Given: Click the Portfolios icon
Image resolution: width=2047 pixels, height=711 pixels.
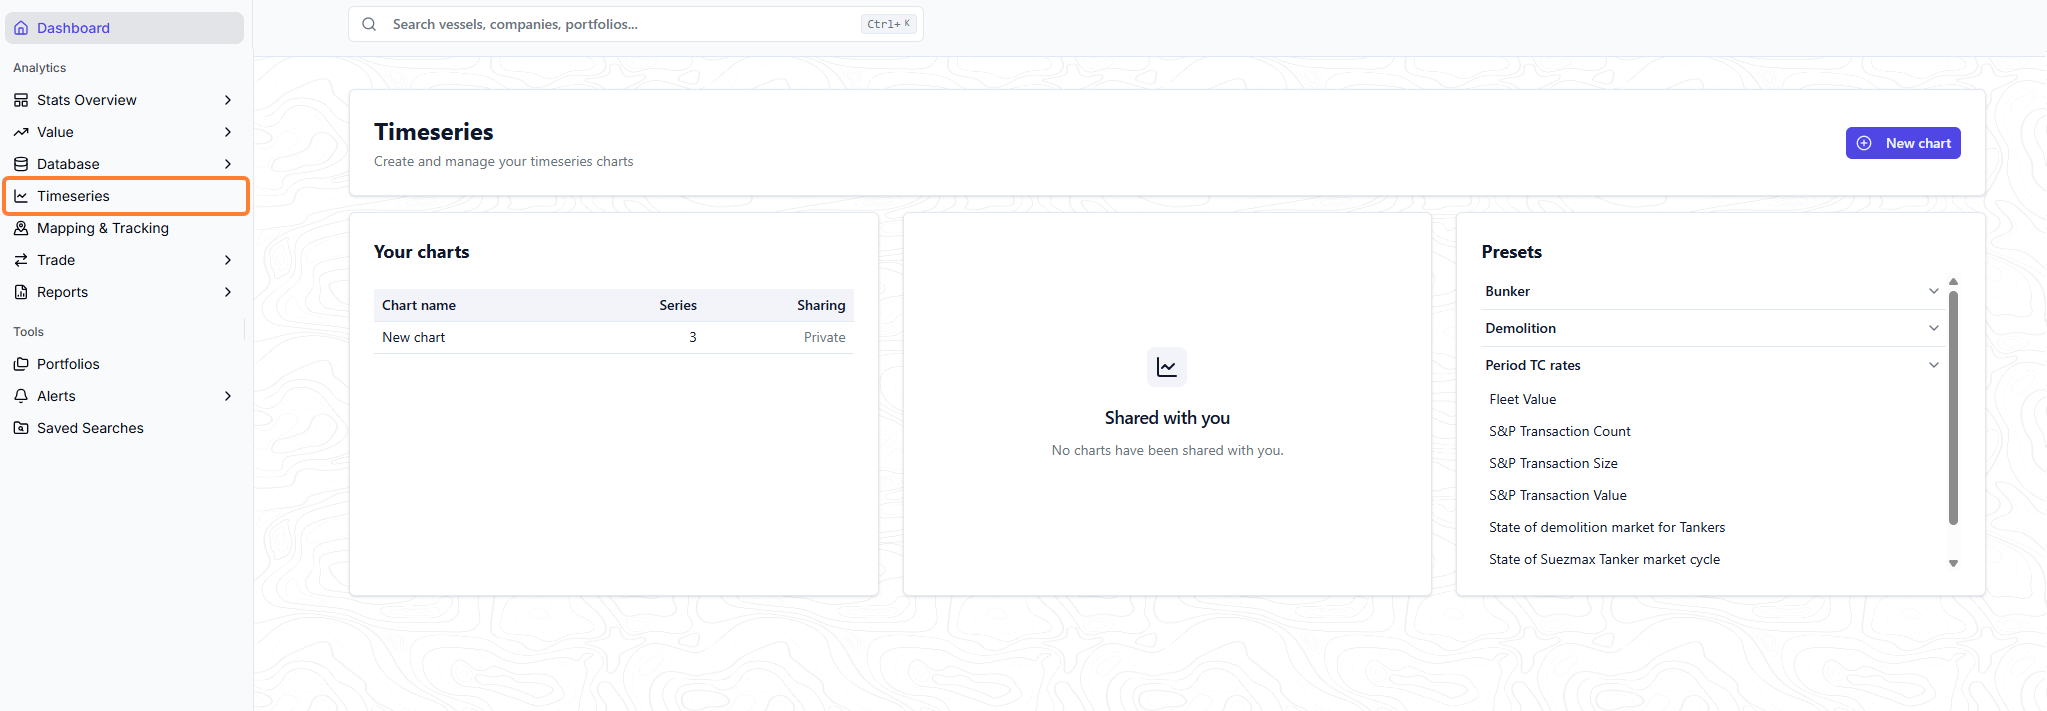Looking at the screenshot, I should click(21, 364).
